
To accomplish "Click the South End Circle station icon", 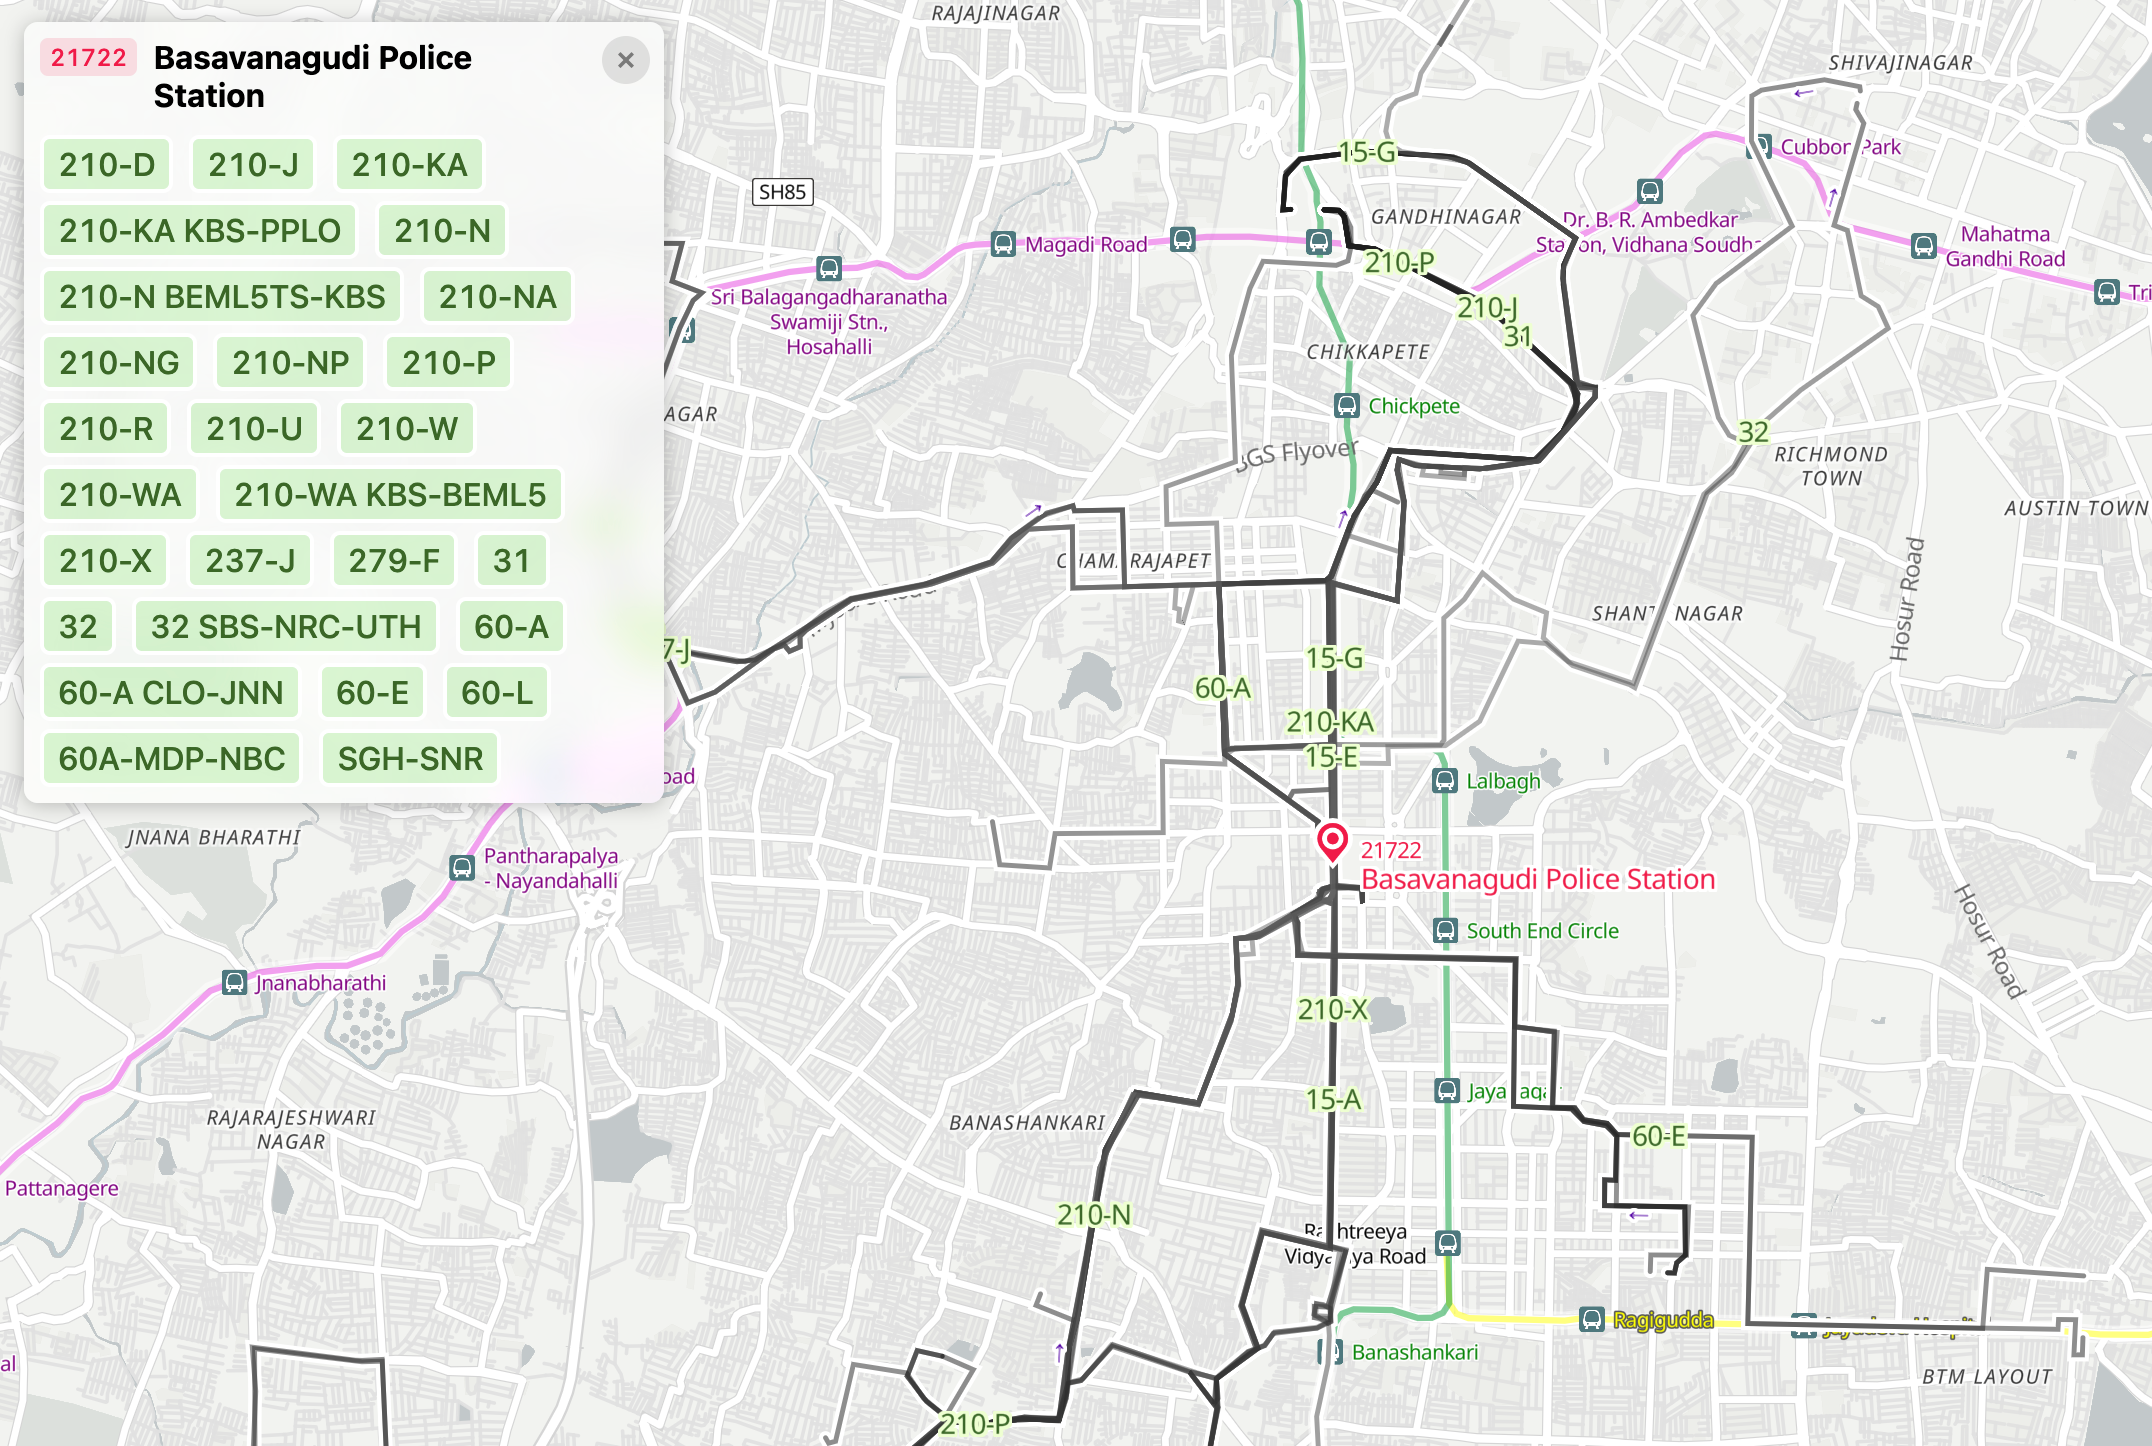I will click(1444, 930).
